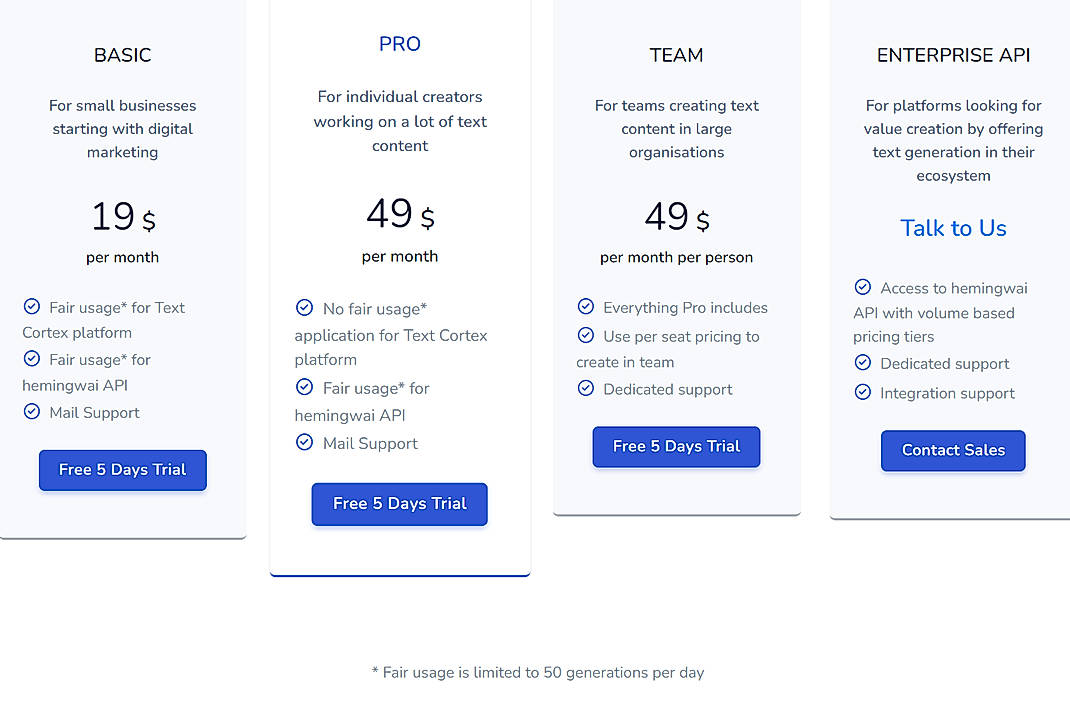Click checkmark beside "Fair usage* for hemingwai API" in Pro
1070x705 pixels.
(x=303, y=386)
